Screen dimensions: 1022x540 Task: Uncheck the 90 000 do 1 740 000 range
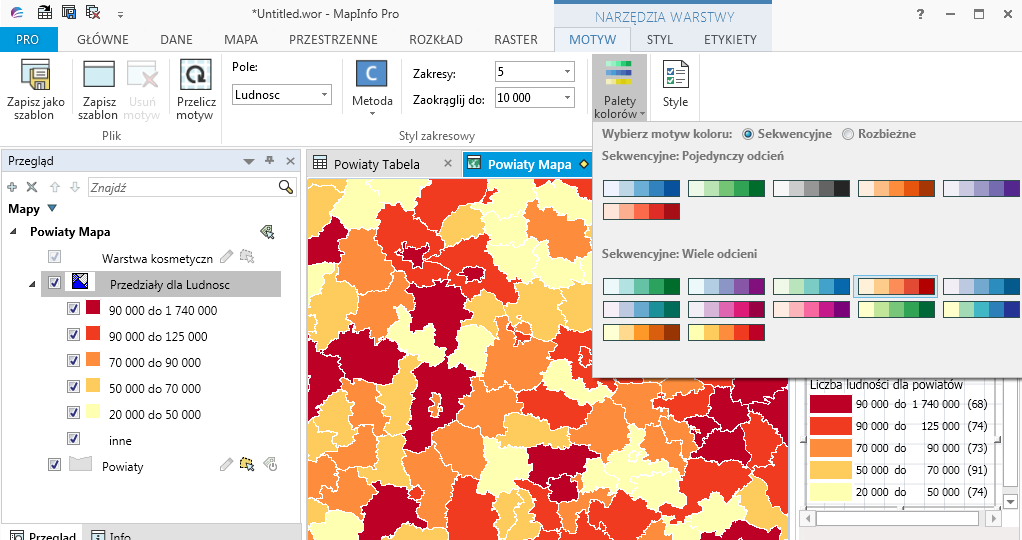pyautogui.click(x=74, y=308)
